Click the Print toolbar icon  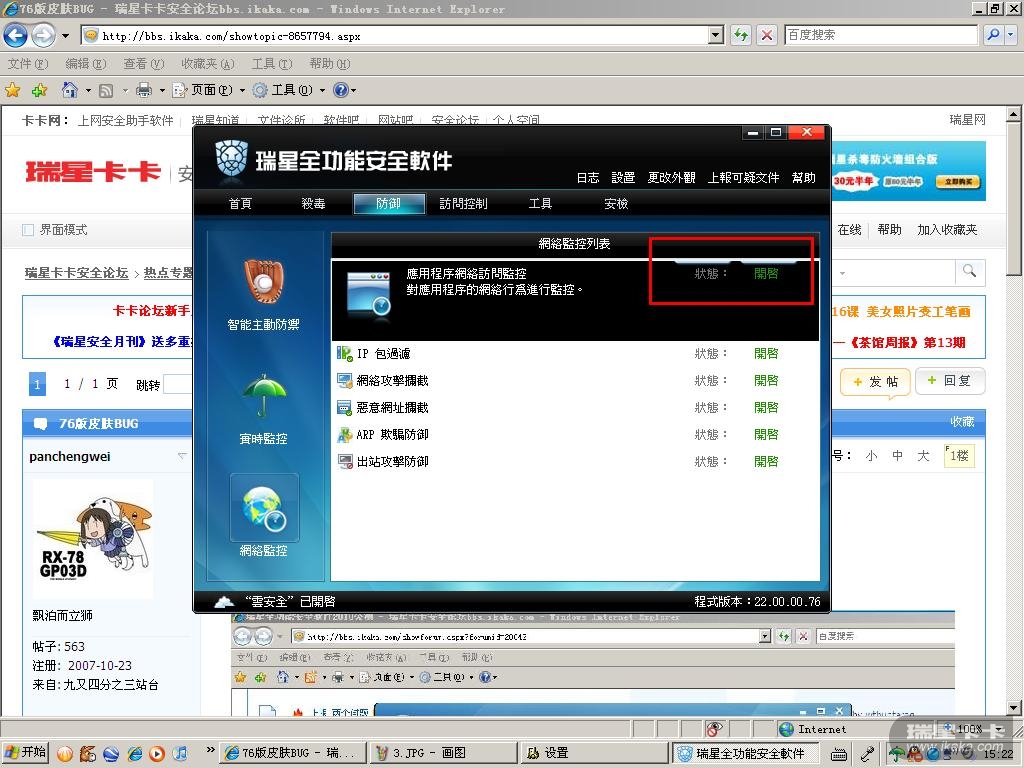(144, 90)
